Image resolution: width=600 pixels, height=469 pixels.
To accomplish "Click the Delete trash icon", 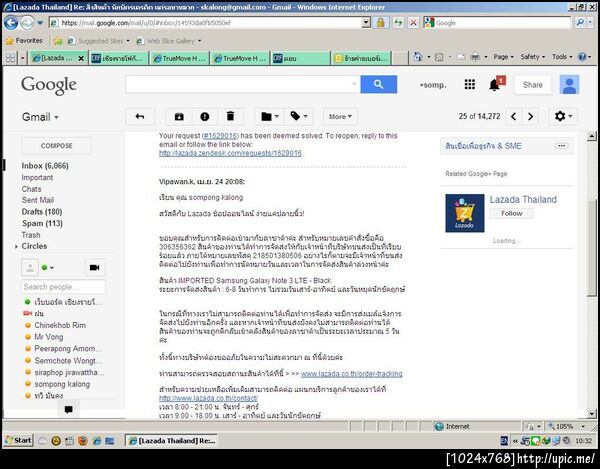I will pyautogui.click(x=230, y=117).
